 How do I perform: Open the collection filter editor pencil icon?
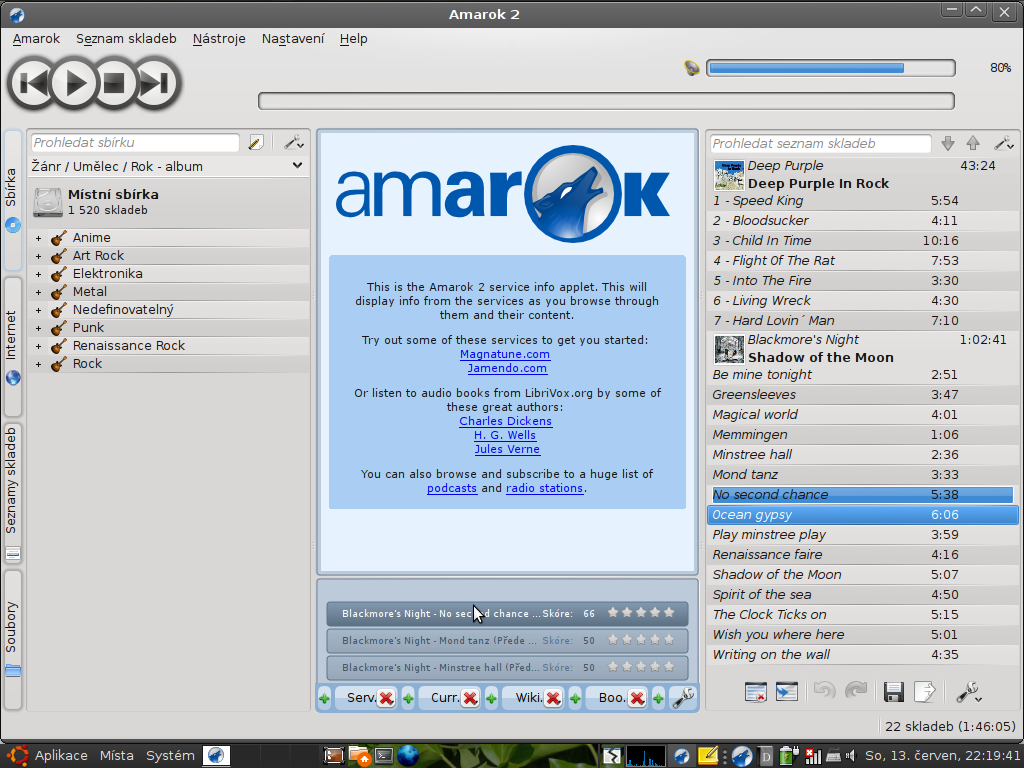256,142
